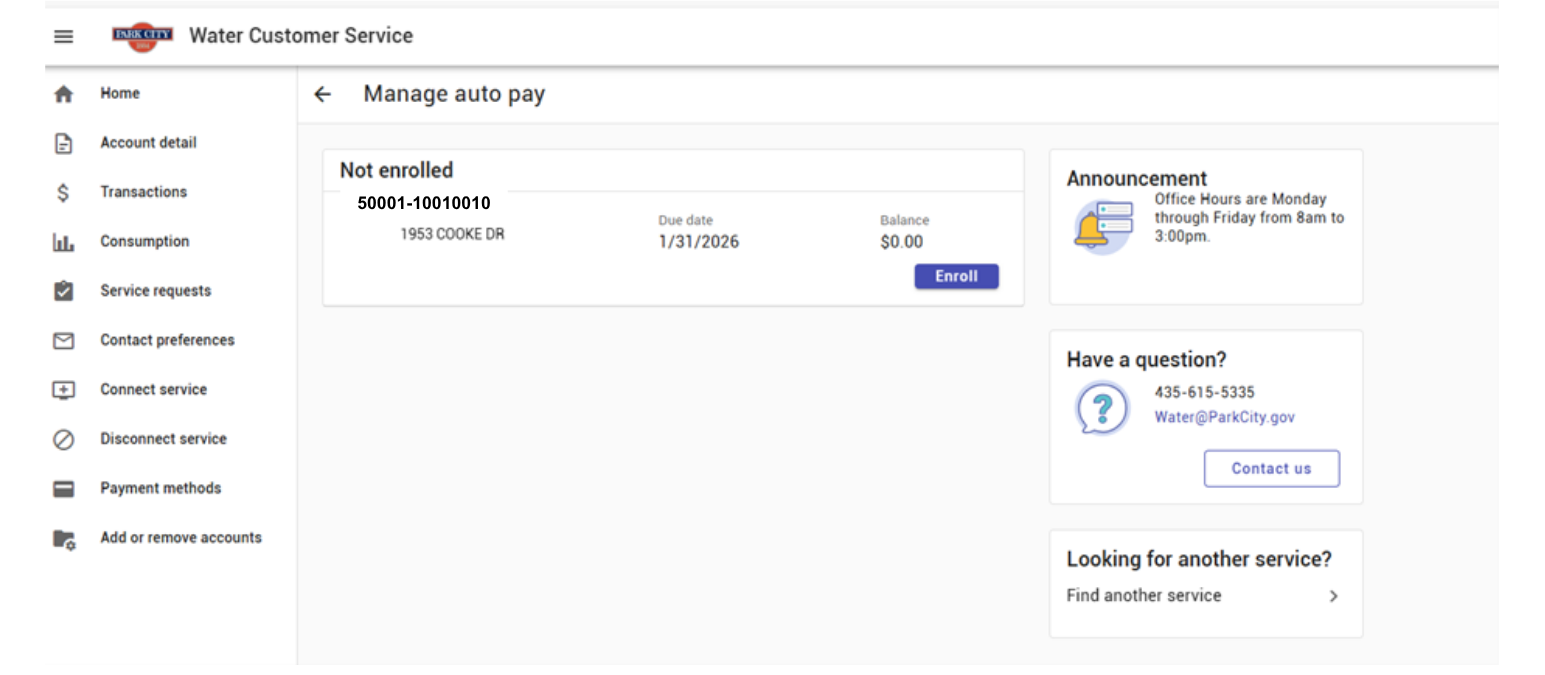
Task: Click the question mark help bubble
Action: pos(1101,408)
